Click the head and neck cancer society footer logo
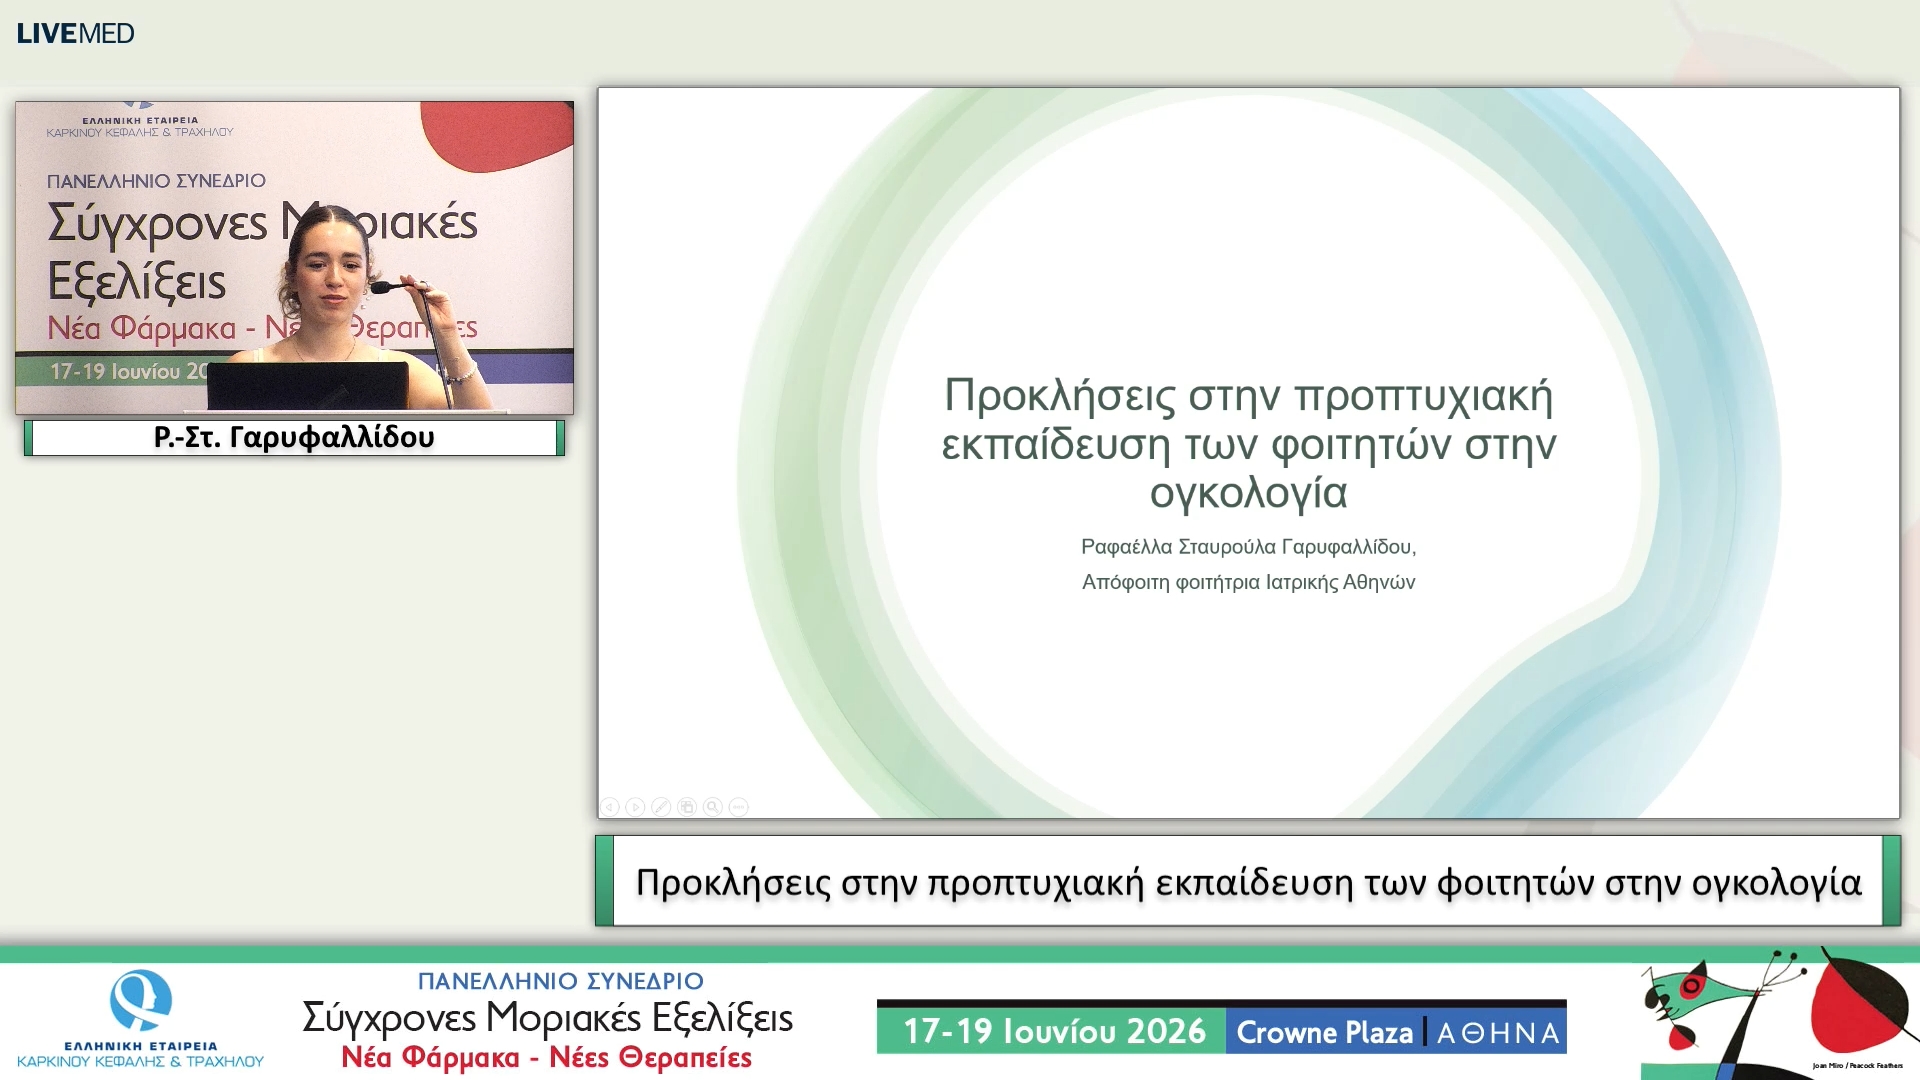 140,1019
